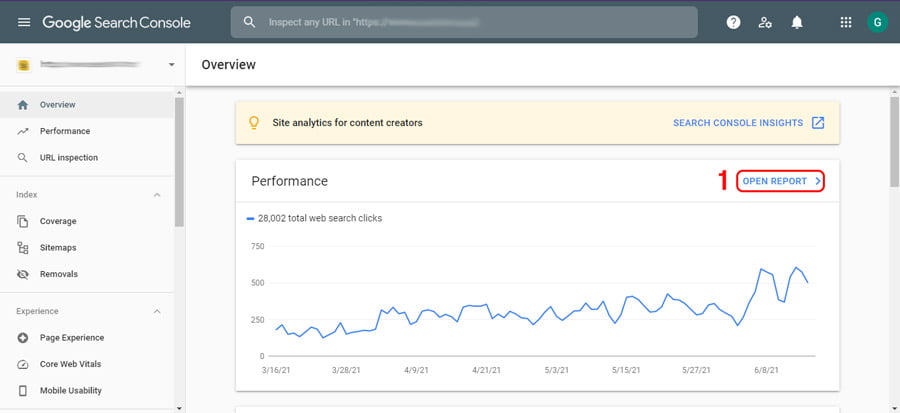Click the Sitemaps tree icon

click(22, 248)
